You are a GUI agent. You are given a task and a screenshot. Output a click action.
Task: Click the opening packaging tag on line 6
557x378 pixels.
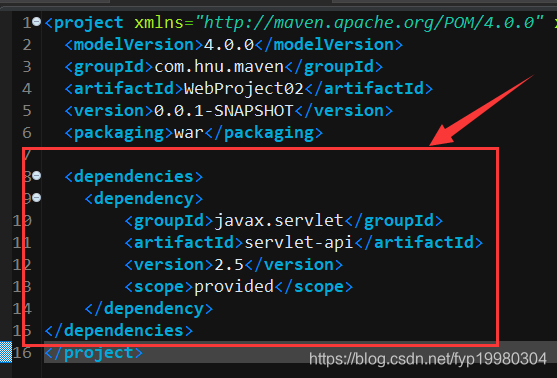point(119,133)
